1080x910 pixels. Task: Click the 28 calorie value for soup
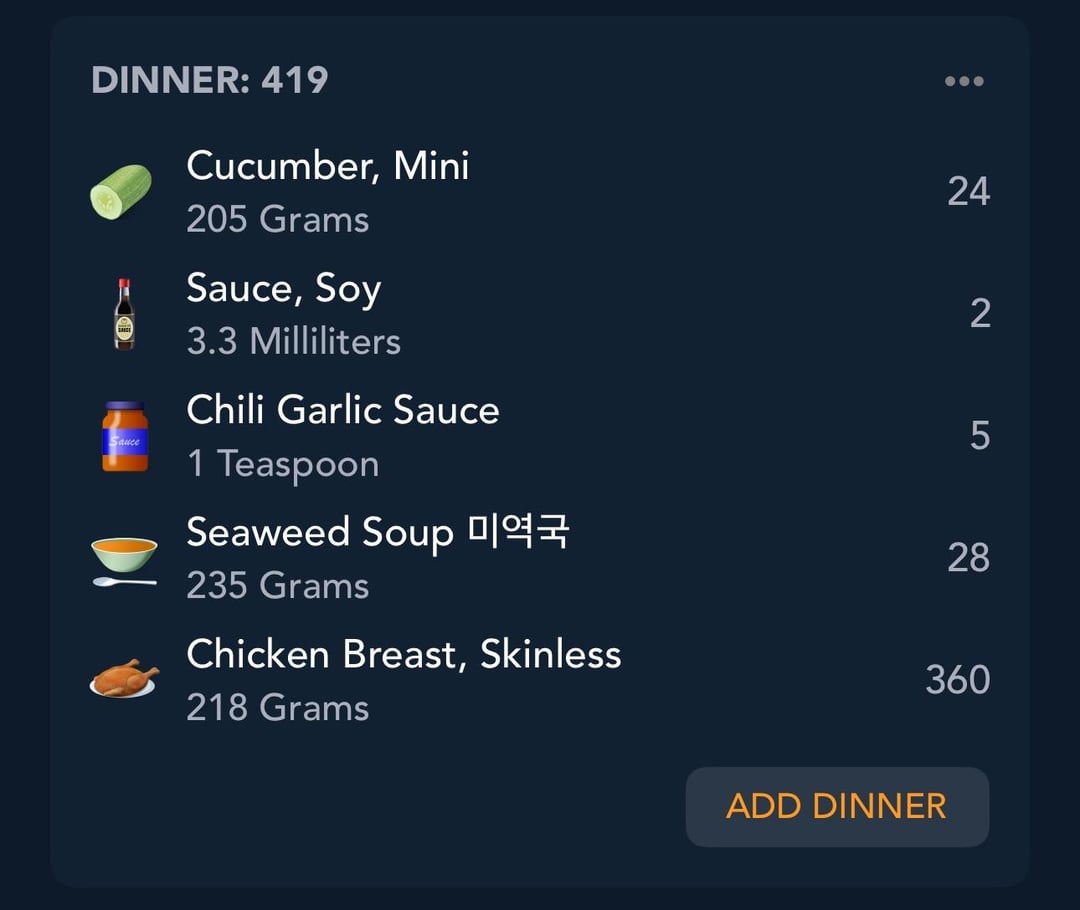tap(968, 558)
